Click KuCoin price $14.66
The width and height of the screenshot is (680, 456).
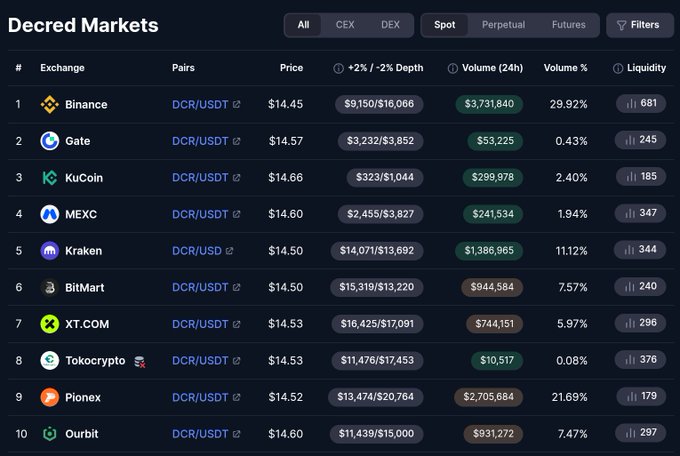(285, 177)
